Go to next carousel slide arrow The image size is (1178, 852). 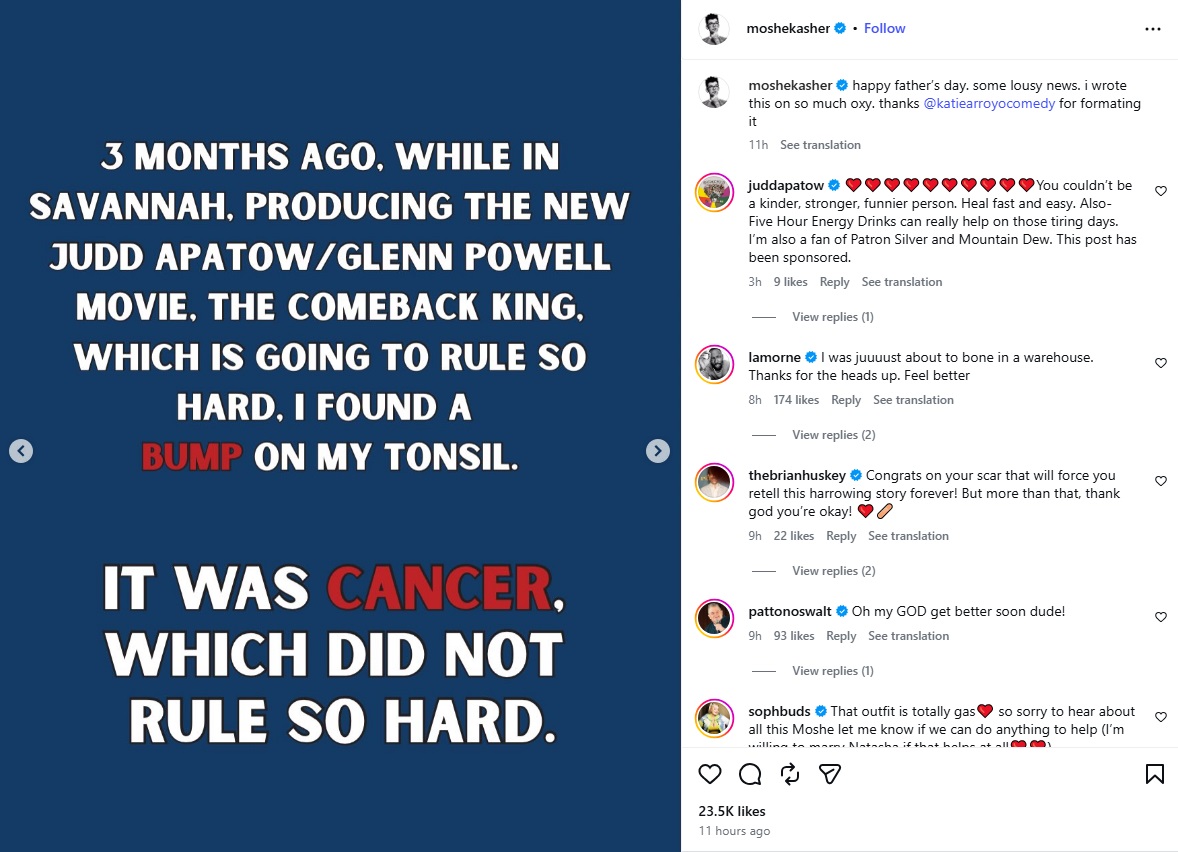click(657, 451)
